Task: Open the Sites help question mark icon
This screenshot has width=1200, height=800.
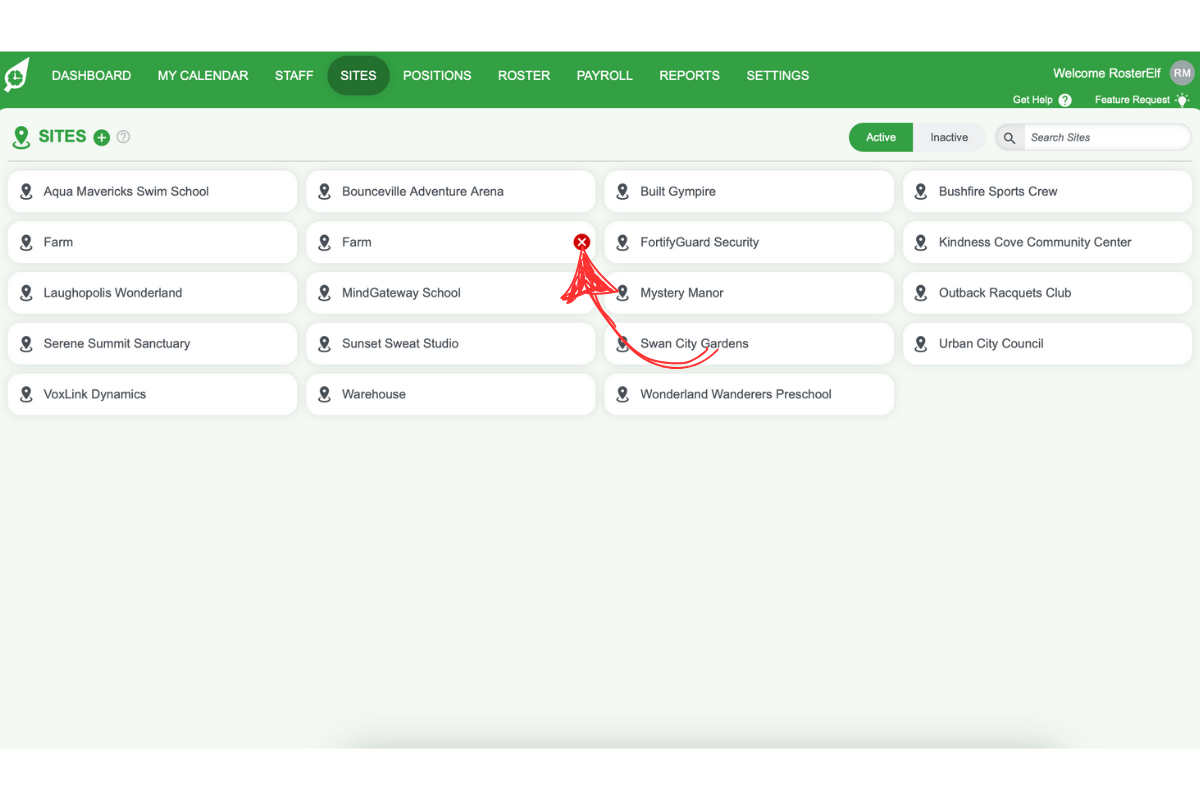Action: click(123, 137)
